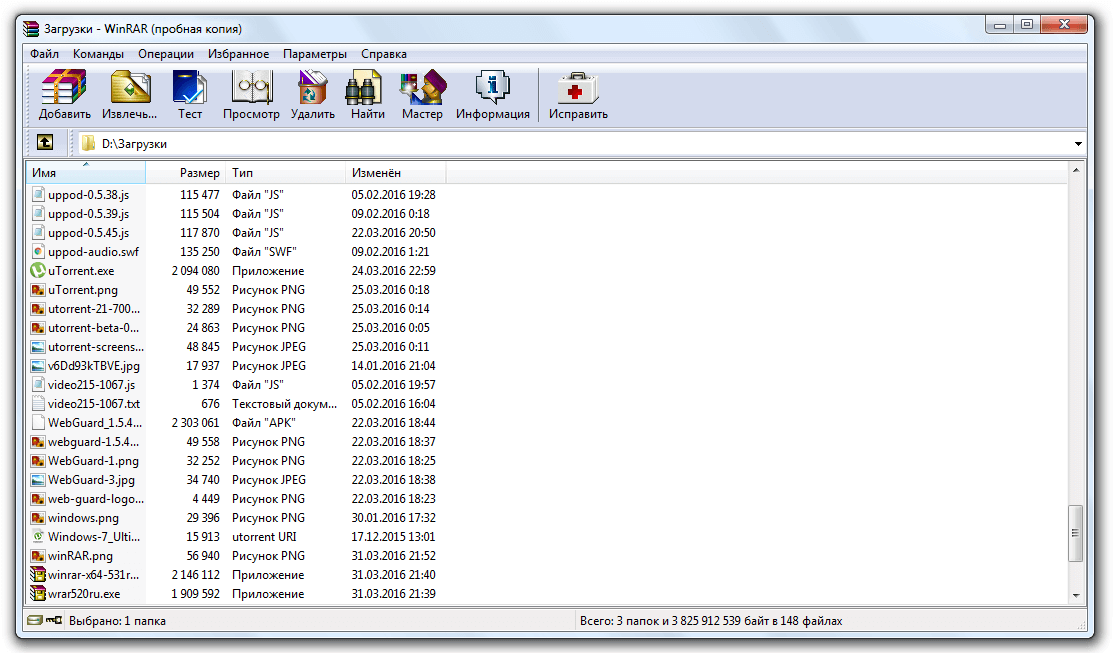The height and width of the screenshot is (653, 1113).
Task: Expand the address path dropdown arrow
Action: [1078, 143]
